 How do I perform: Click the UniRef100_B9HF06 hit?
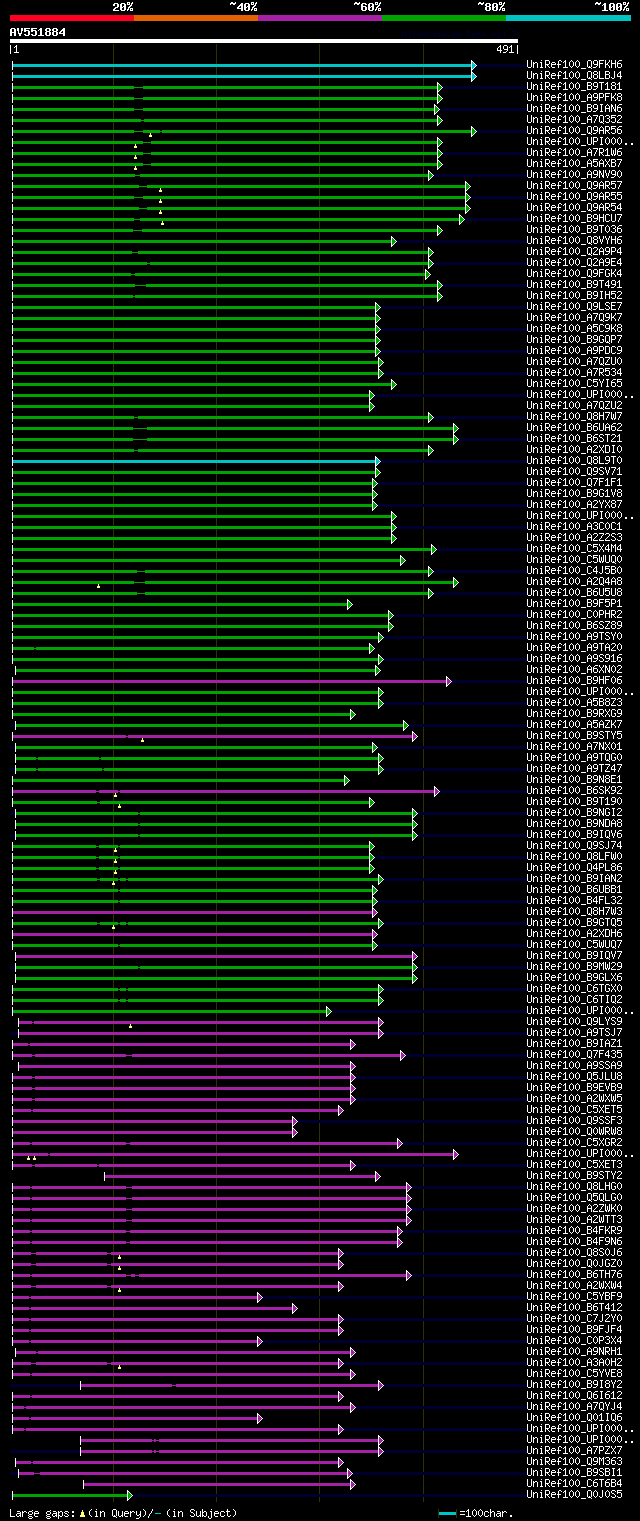coord(574,680)
